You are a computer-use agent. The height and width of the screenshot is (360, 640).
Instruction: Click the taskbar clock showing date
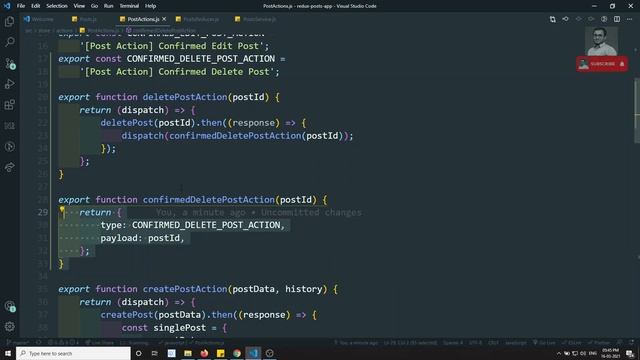point(610,353)
